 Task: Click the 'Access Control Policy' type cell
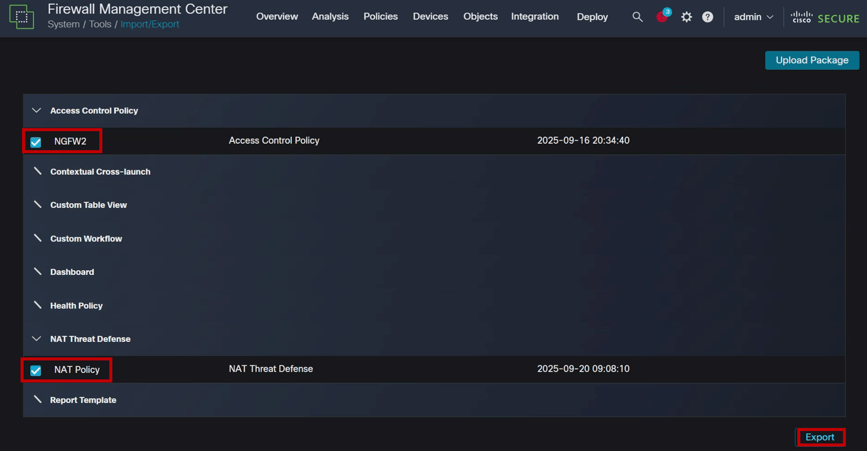[274, 140]
